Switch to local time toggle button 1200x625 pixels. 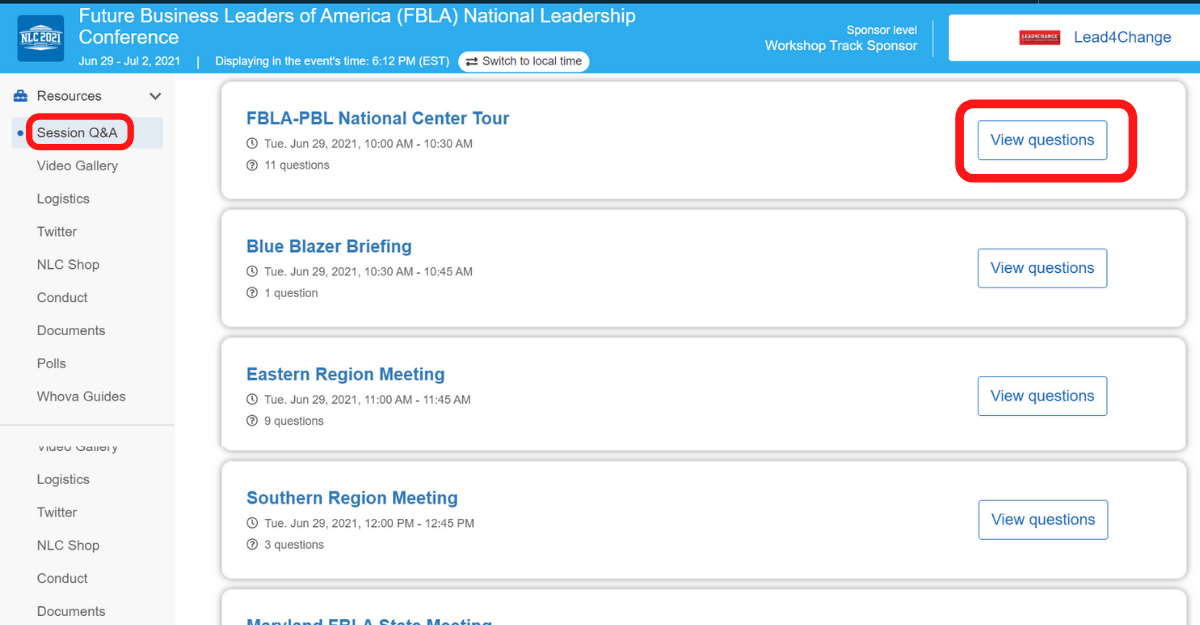pyautogui.click(x=524, y=62)
